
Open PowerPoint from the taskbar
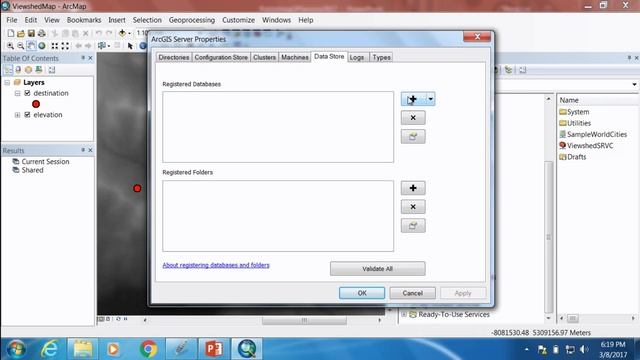[214, 349]
